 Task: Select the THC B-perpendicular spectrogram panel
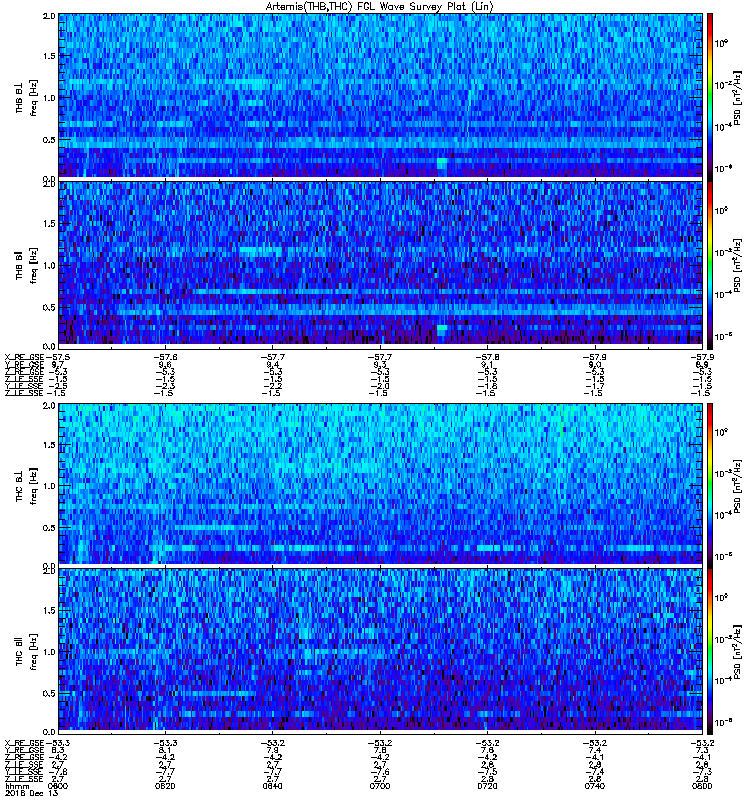click(381, 484)
